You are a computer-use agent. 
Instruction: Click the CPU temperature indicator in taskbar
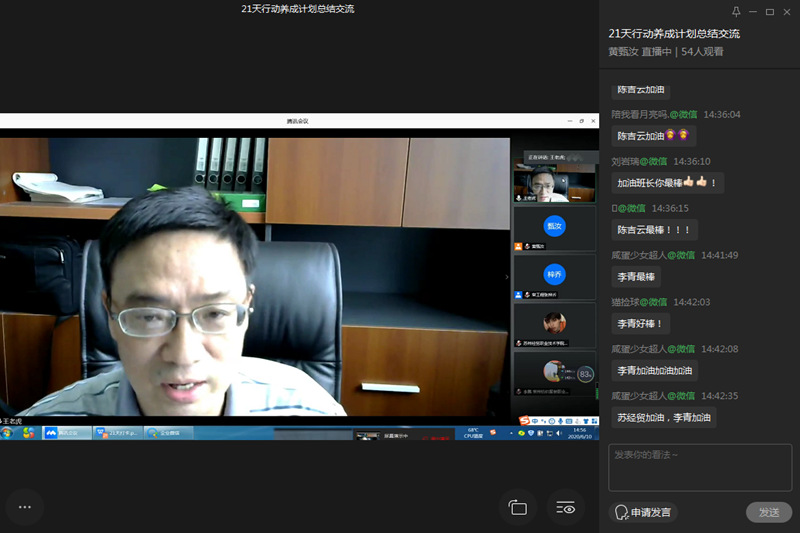point(473,433)
